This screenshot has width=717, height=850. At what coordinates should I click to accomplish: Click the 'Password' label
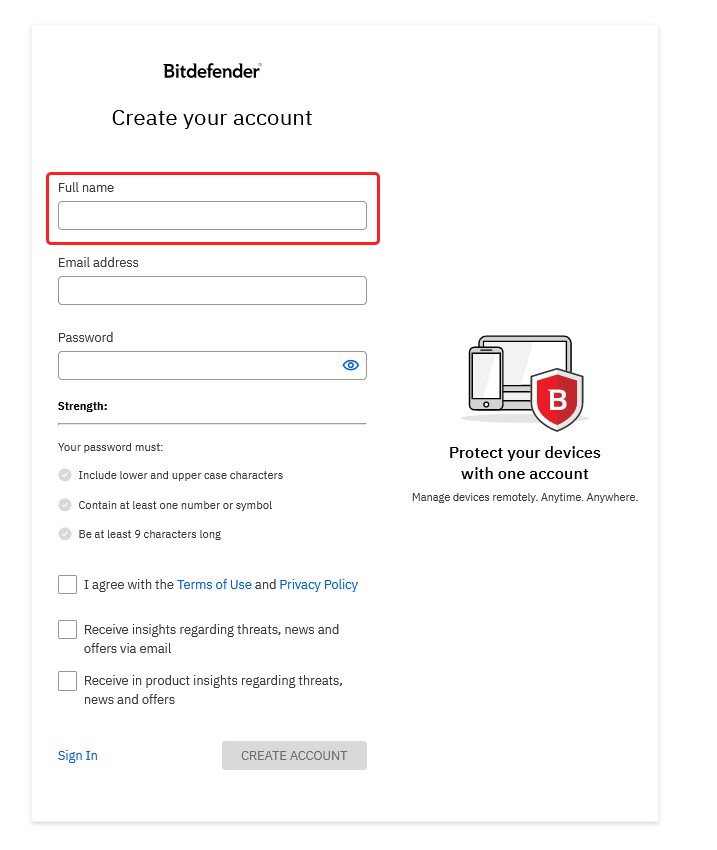[86, 337]
